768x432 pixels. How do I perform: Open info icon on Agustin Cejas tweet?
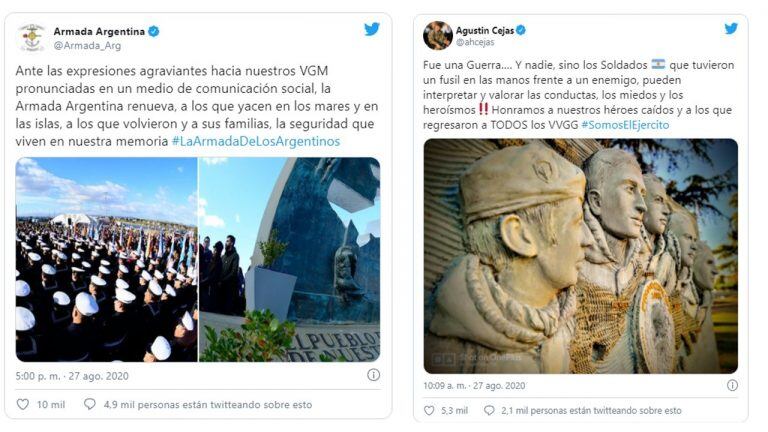(732, 385)
